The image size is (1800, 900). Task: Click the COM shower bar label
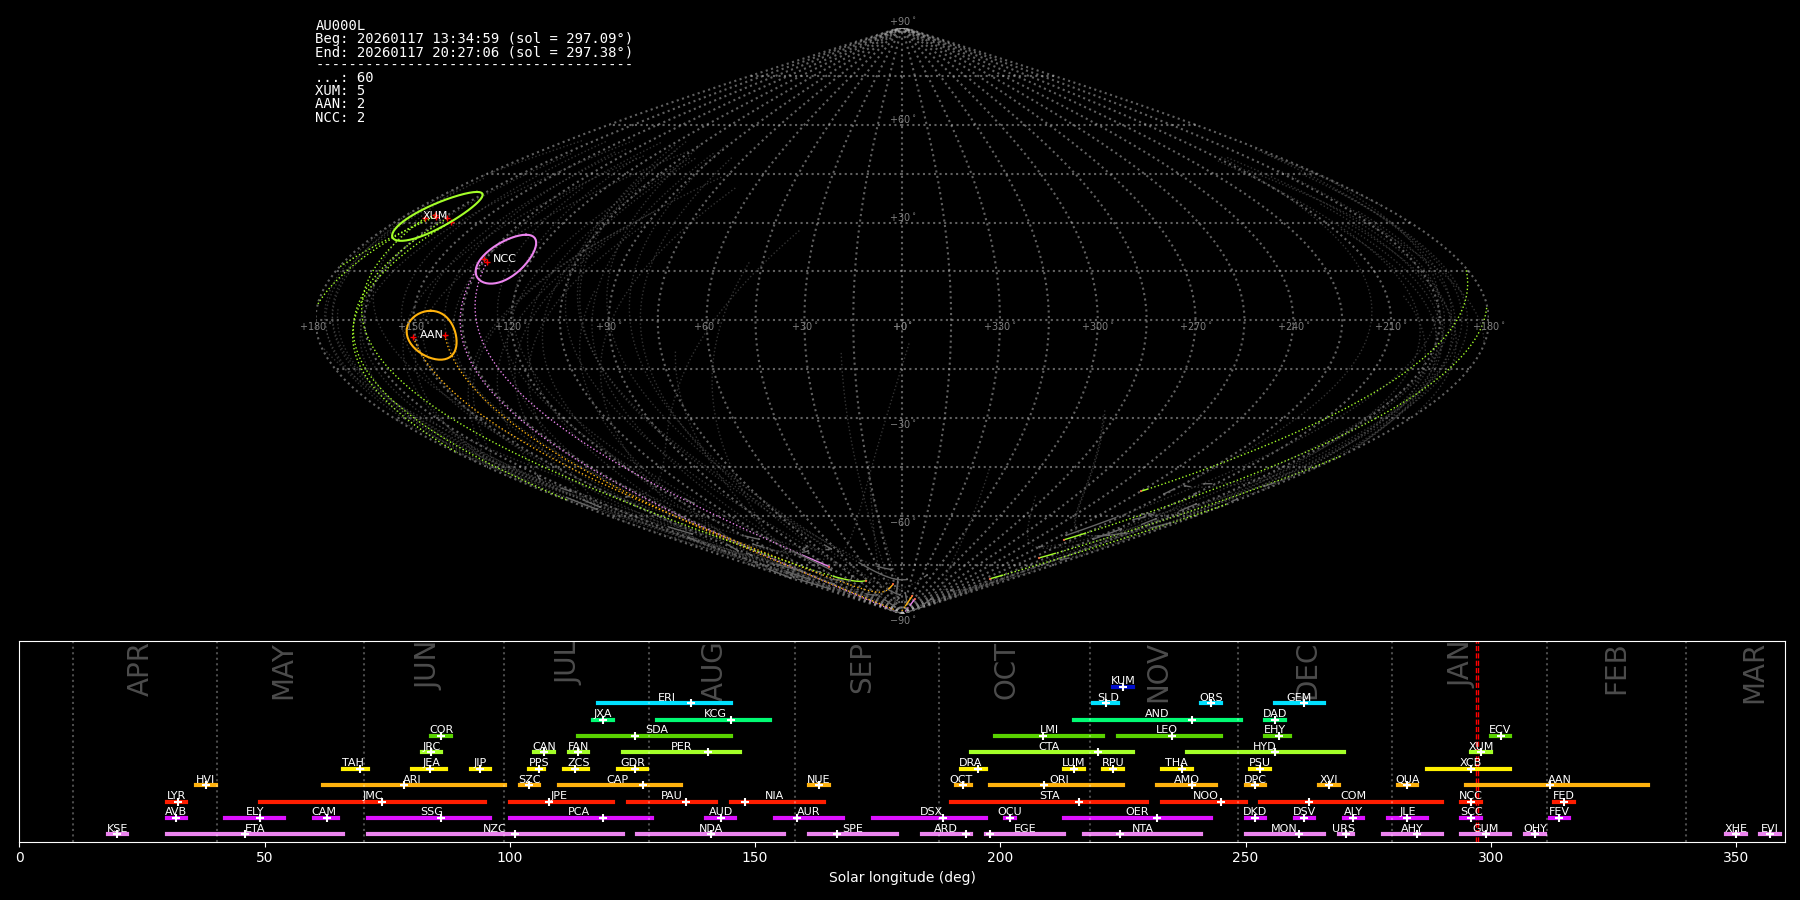point(1353,796)
